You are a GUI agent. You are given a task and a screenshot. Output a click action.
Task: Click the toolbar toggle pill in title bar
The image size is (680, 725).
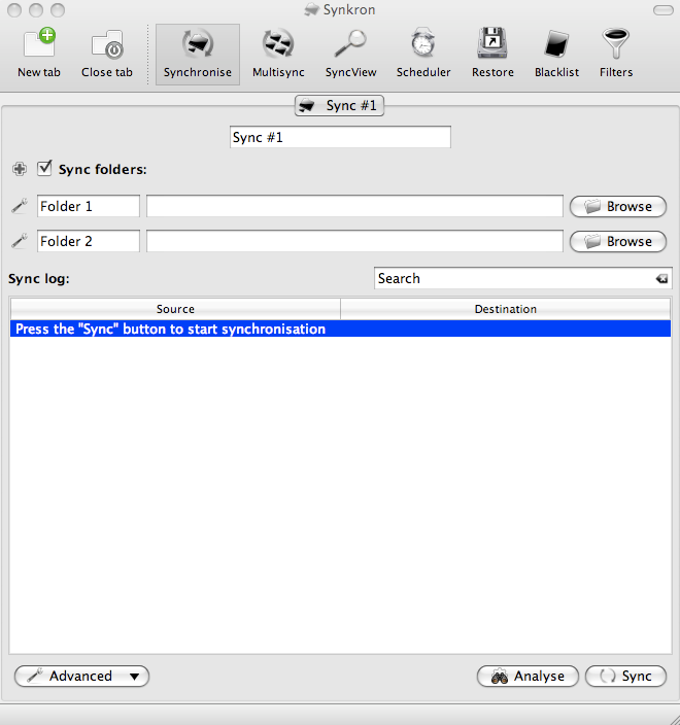click(x=663, y=10)
